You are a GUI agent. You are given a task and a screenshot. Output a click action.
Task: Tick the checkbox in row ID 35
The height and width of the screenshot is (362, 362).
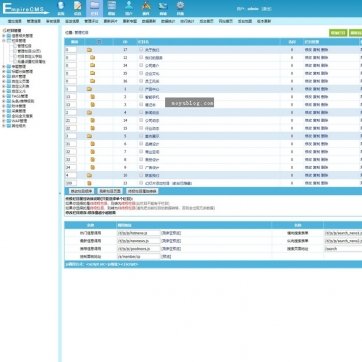point(141,73)
